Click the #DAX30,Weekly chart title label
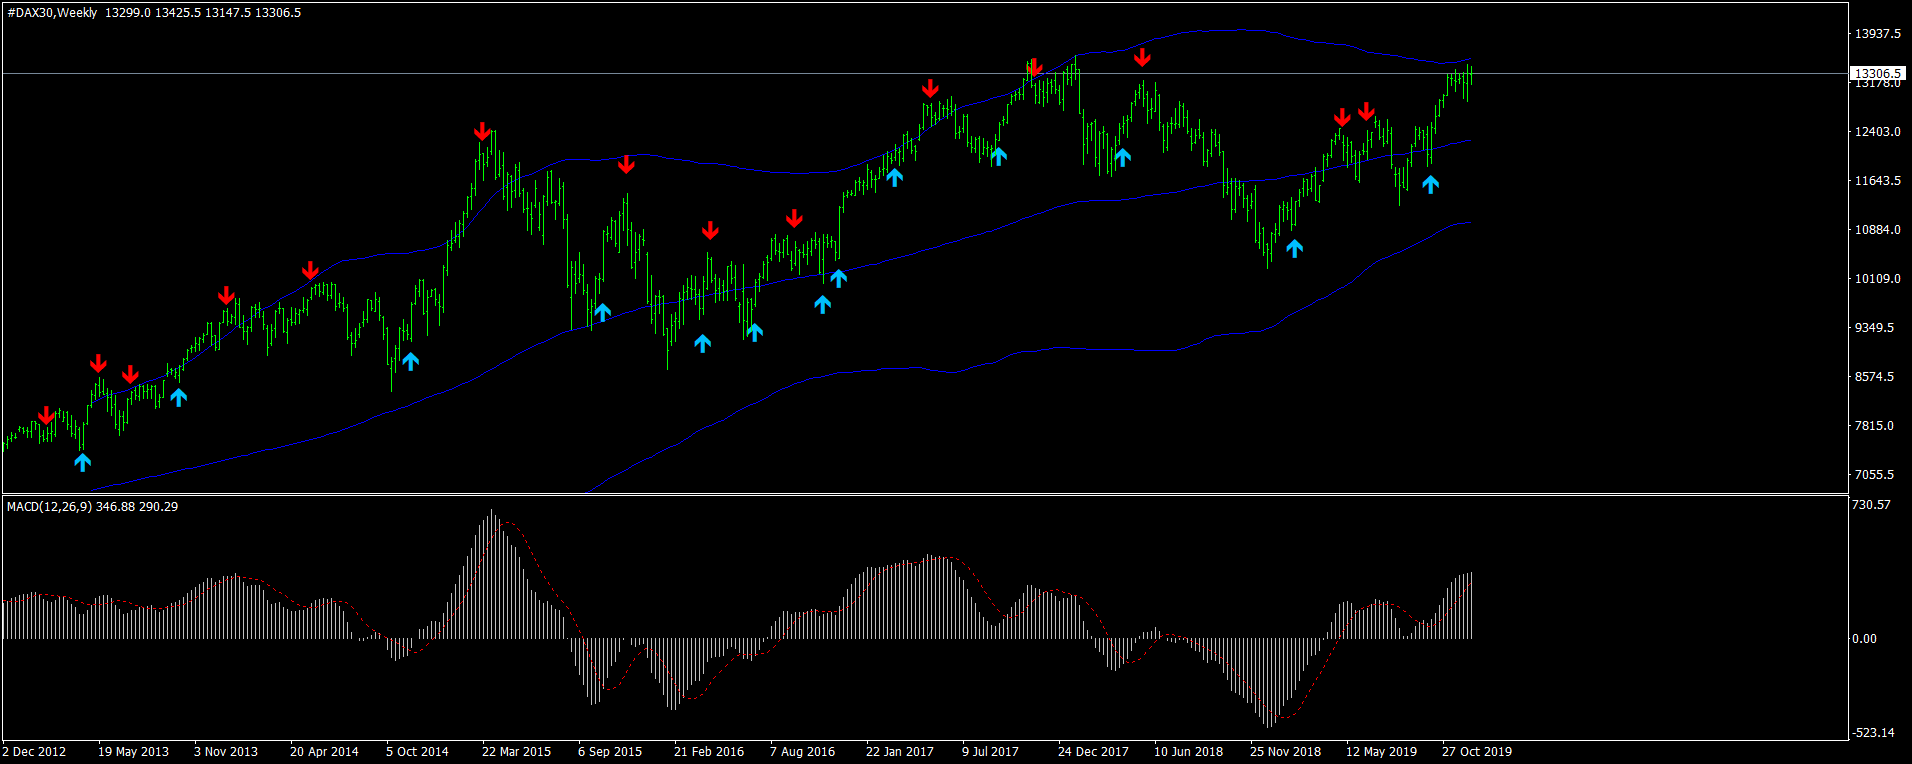The image size is (1912, 764). pos(52,13)
